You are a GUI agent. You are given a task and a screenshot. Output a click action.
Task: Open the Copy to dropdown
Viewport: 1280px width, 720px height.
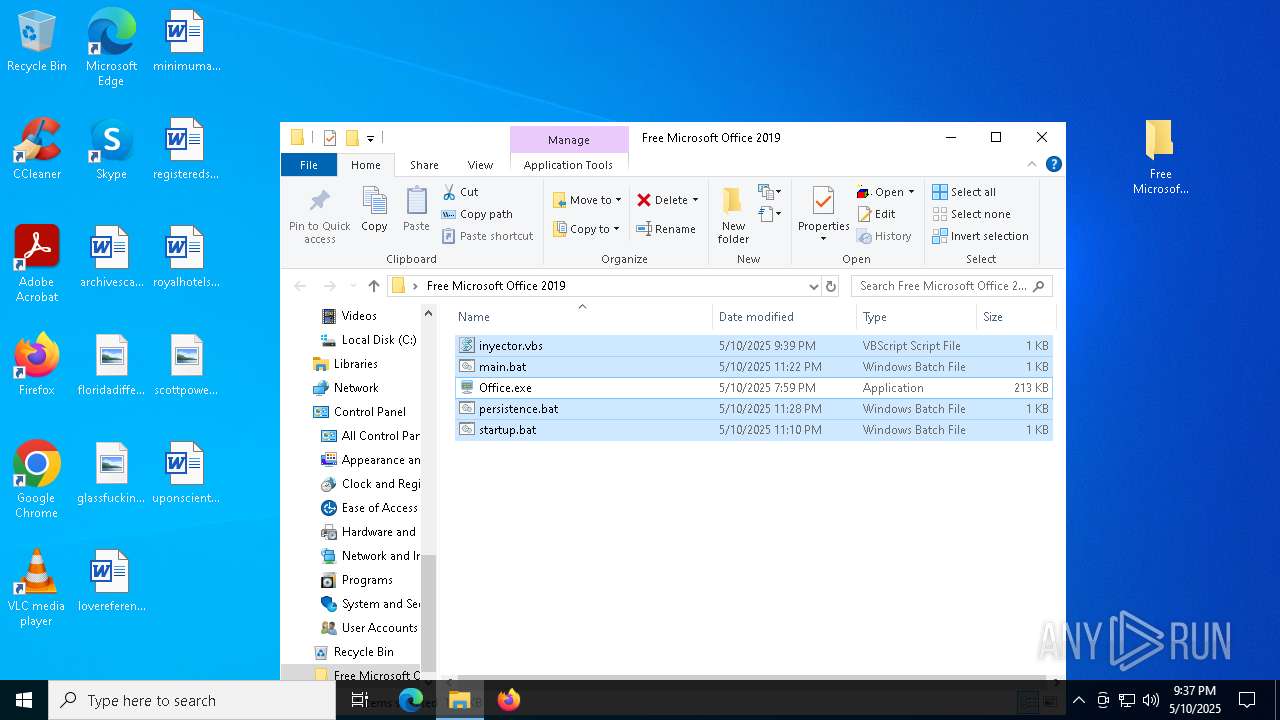(586, 229)
